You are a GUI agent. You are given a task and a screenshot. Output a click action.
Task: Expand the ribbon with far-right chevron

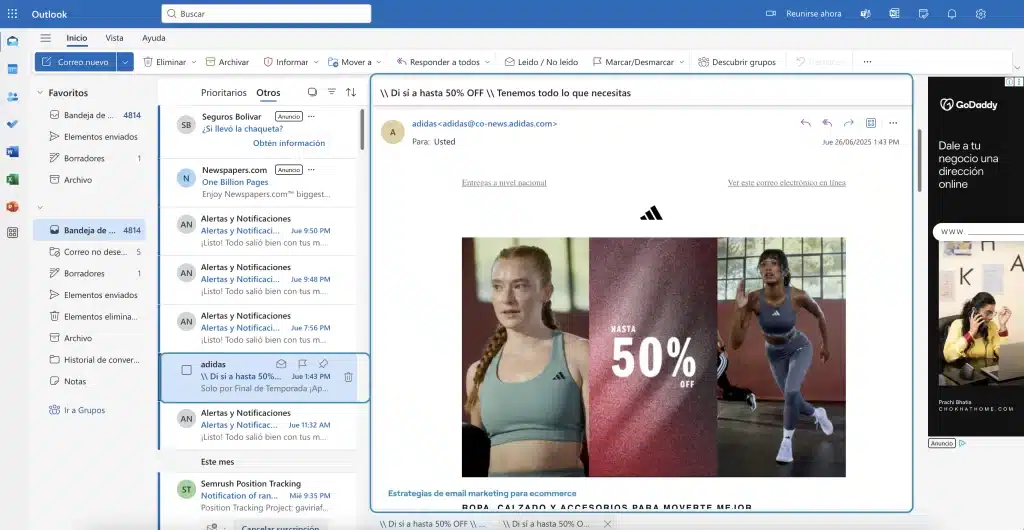point(1017,67)
